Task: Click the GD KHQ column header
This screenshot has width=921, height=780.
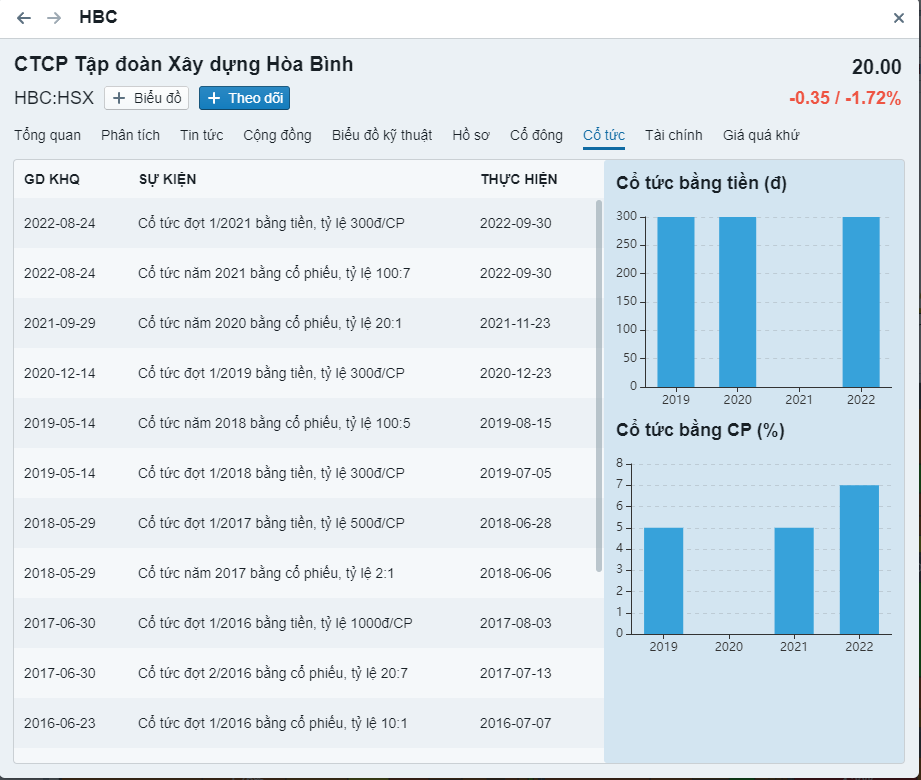Action: coord(52,180)
